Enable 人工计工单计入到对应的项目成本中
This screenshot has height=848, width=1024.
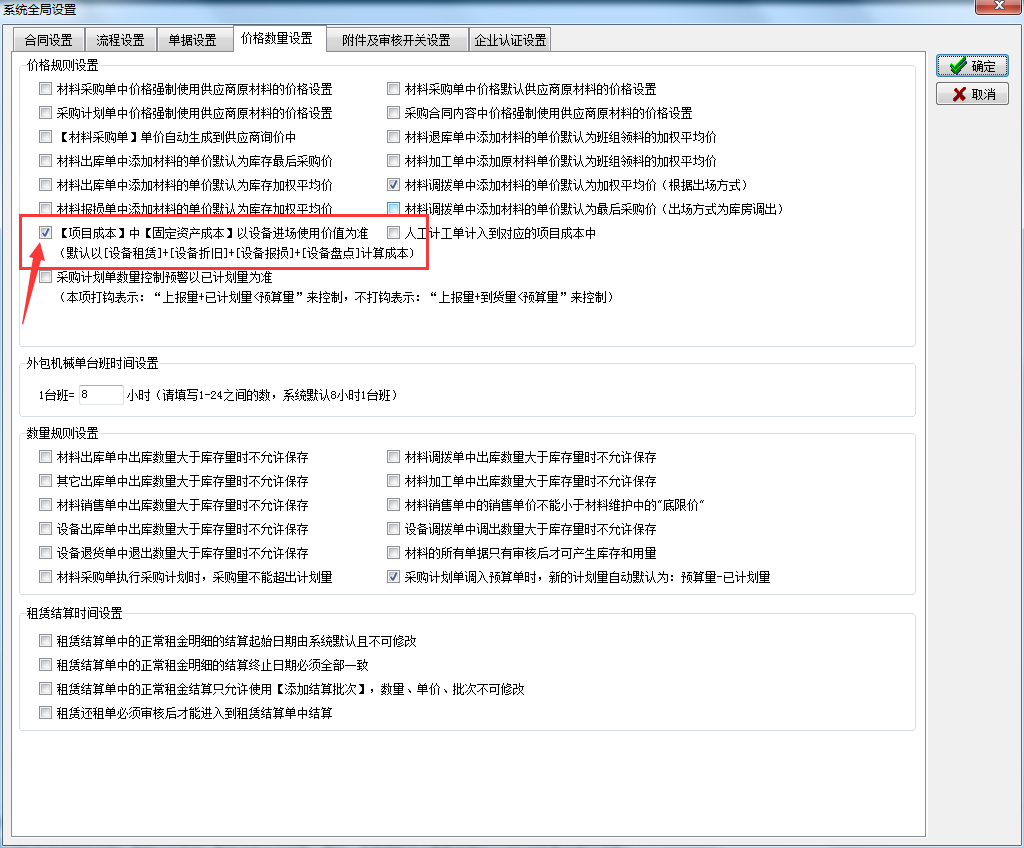(x=394, y=233)
